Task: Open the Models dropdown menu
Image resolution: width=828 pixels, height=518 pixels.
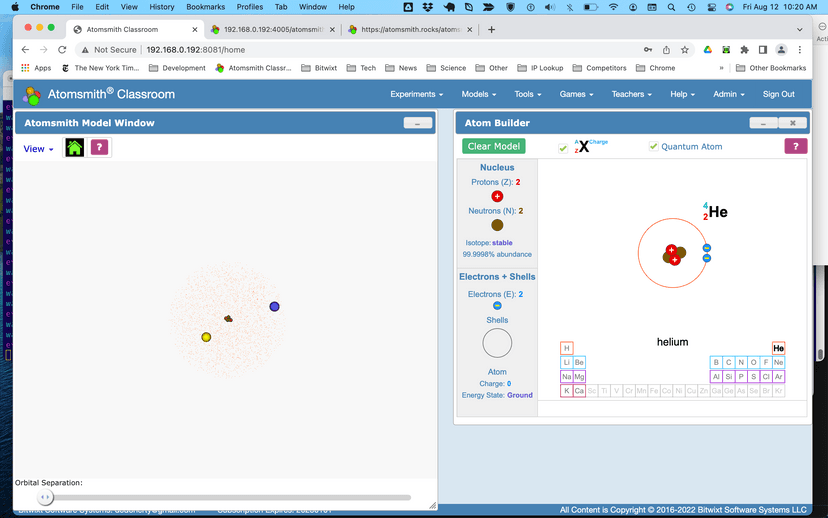Action: 480,94
